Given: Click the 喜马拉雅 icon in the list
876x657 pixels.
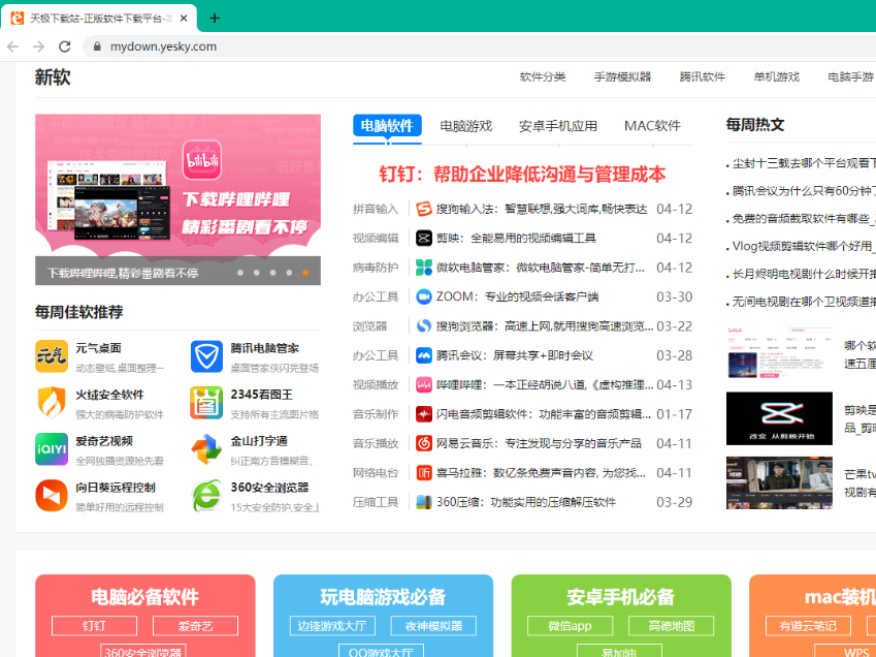Looking at the screenshot, I should click(424, 473).
